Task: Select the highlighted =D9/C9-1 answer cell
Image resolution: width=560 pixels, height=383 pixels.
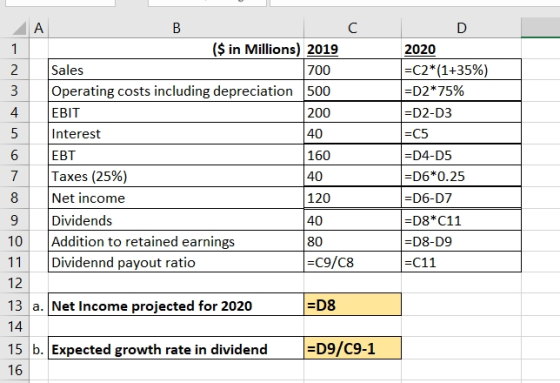Action: (x=352, y=348)
